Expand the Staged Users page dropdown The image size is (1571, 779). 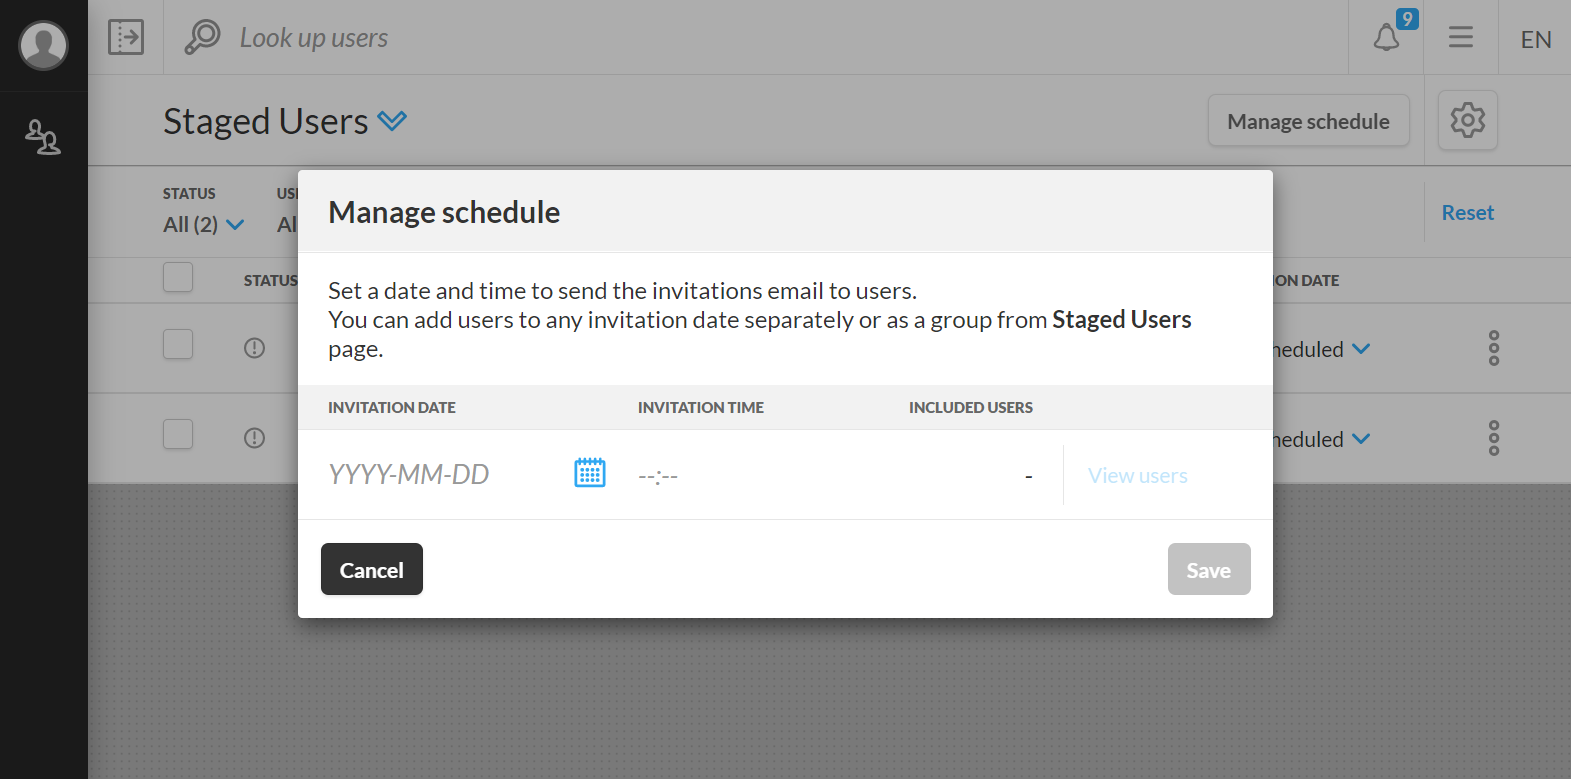[392, 121]
